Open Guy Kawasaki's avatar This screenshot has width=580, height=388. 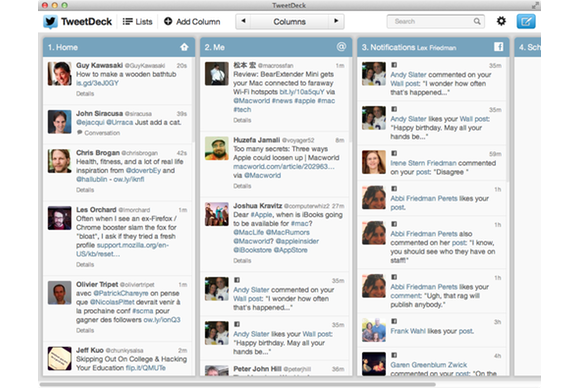click(x=60, y=74)
